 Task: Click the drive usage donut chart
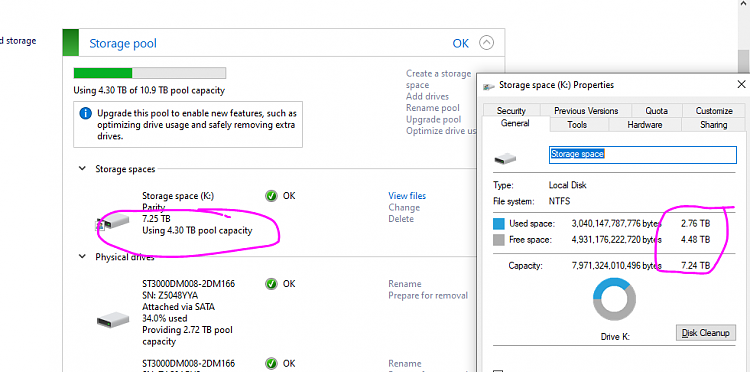pyautogui.click(x=614, y=299)
